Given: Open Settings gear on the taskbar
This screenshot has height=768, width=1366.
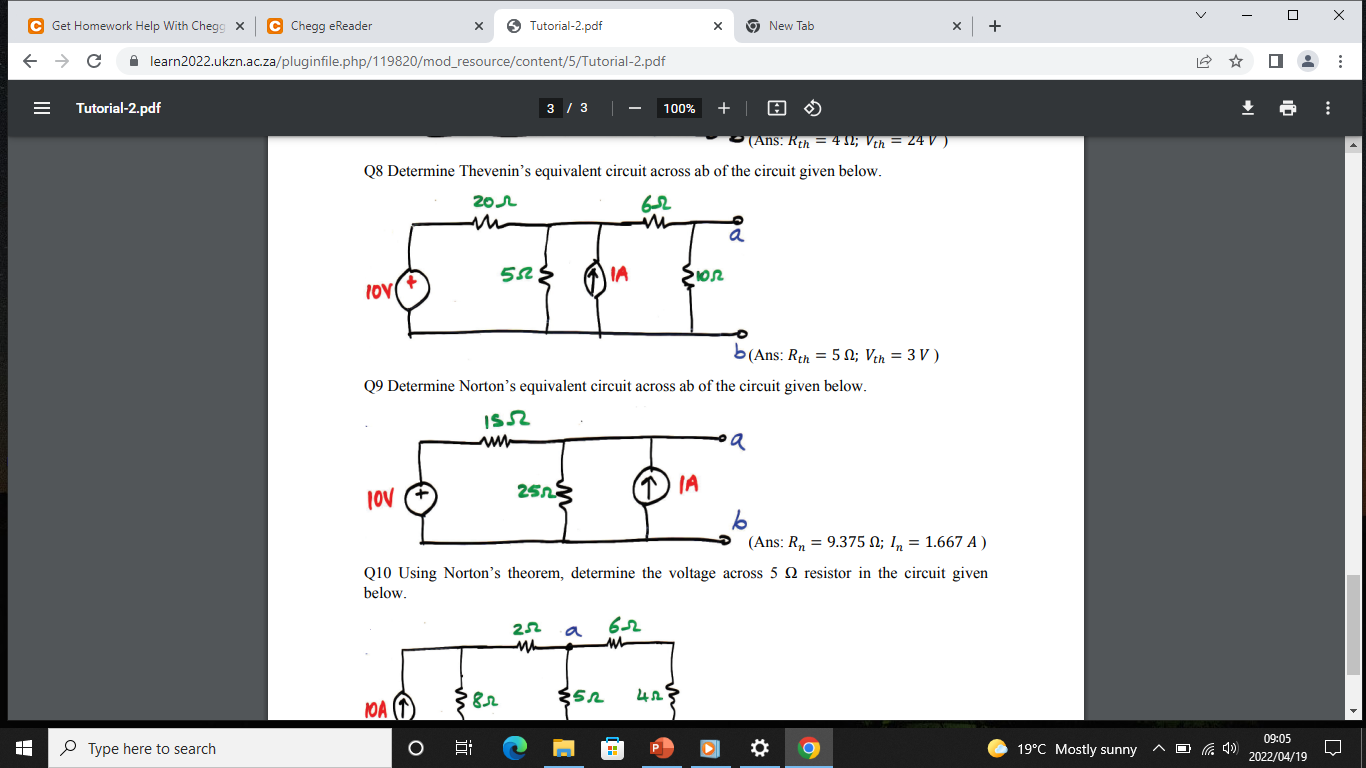Looking at the screenshot, I should tap(759, 748).
